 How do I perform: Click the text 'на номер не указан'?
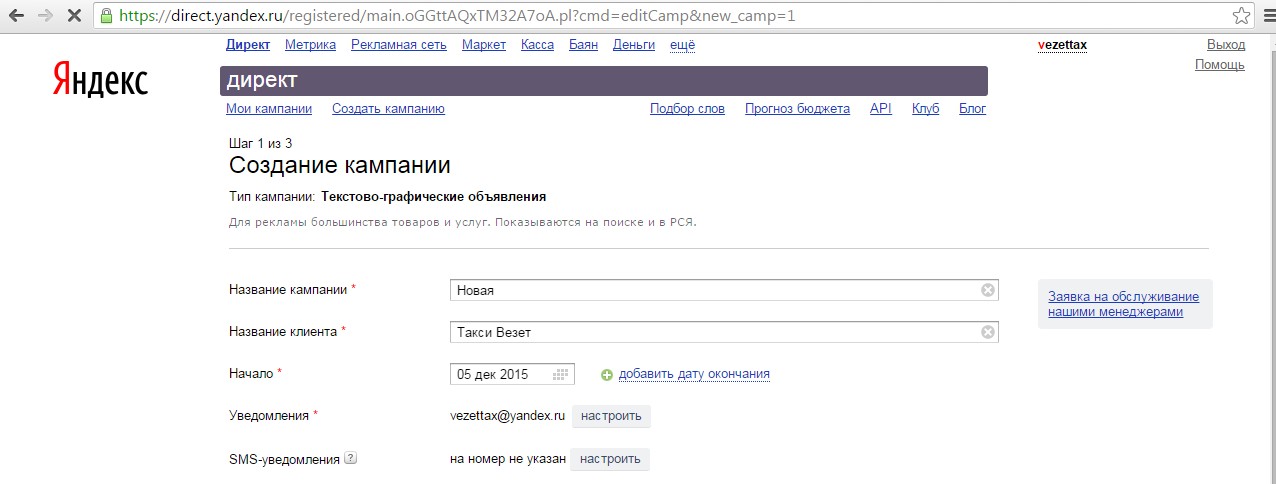[x=508, y=459]
